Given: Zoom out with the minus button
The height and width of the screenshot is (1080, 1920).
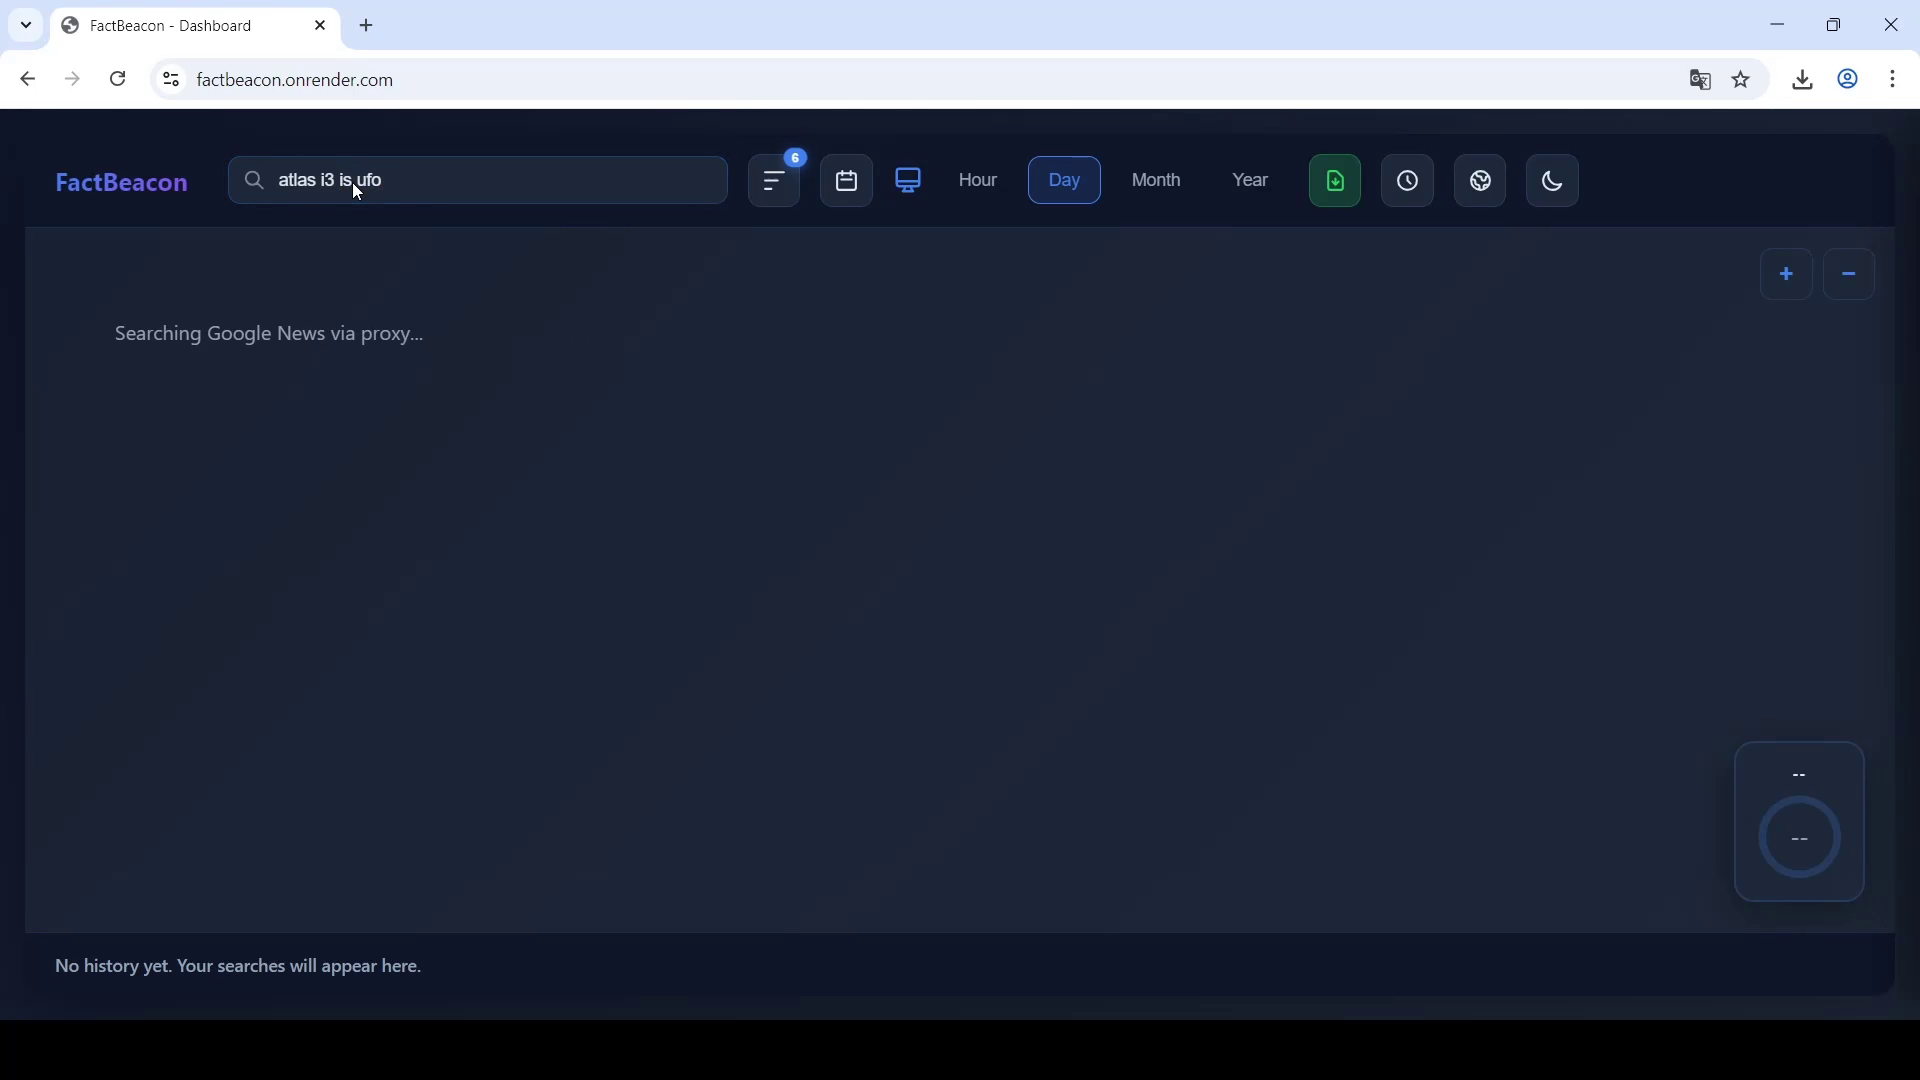Looking at the screenshot, I should (1850, 274).
